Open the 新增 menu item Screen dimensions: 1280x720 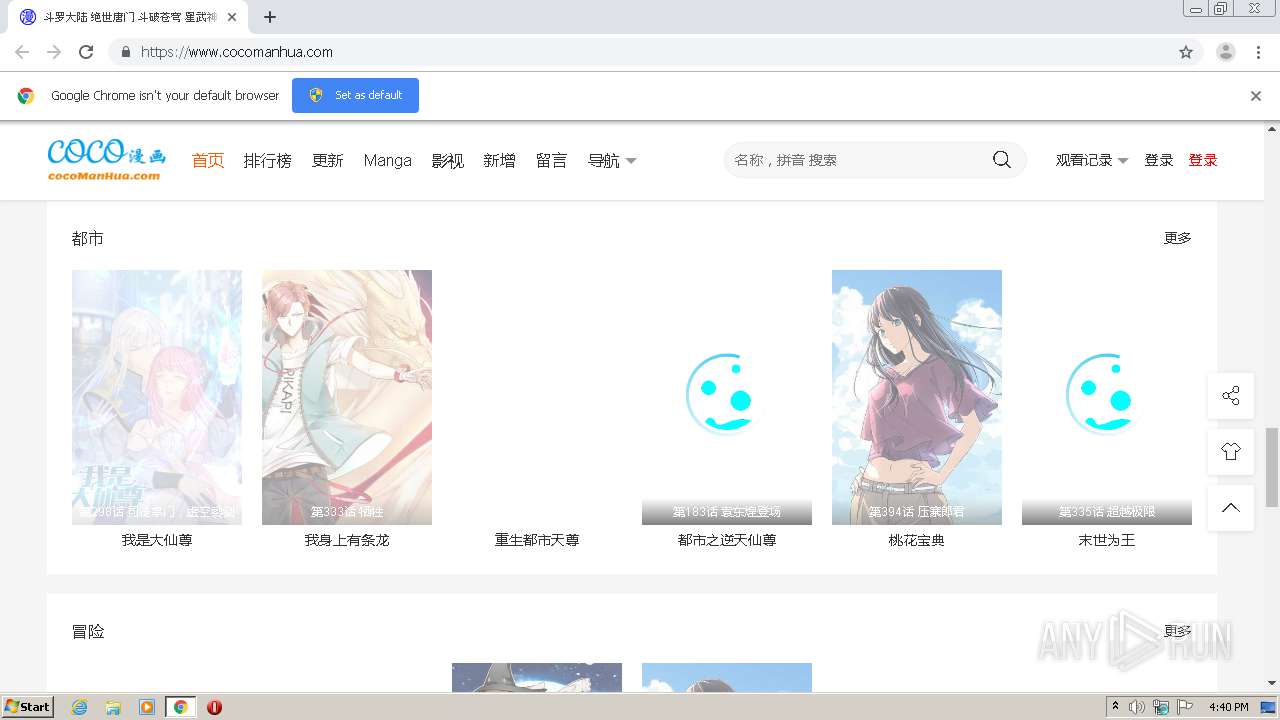[499, 160]
